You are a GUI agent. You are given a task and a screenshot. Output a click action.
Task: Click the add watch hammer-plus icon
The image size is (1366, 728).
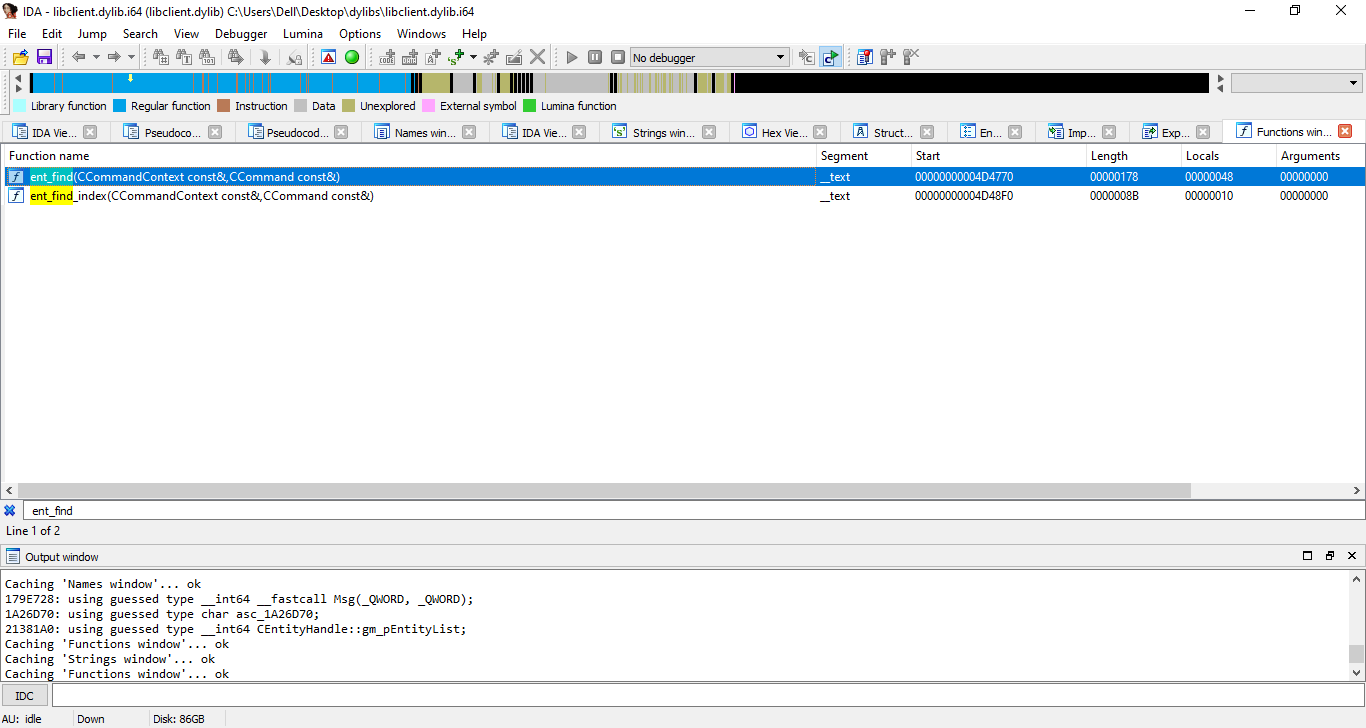pos(888,57)
